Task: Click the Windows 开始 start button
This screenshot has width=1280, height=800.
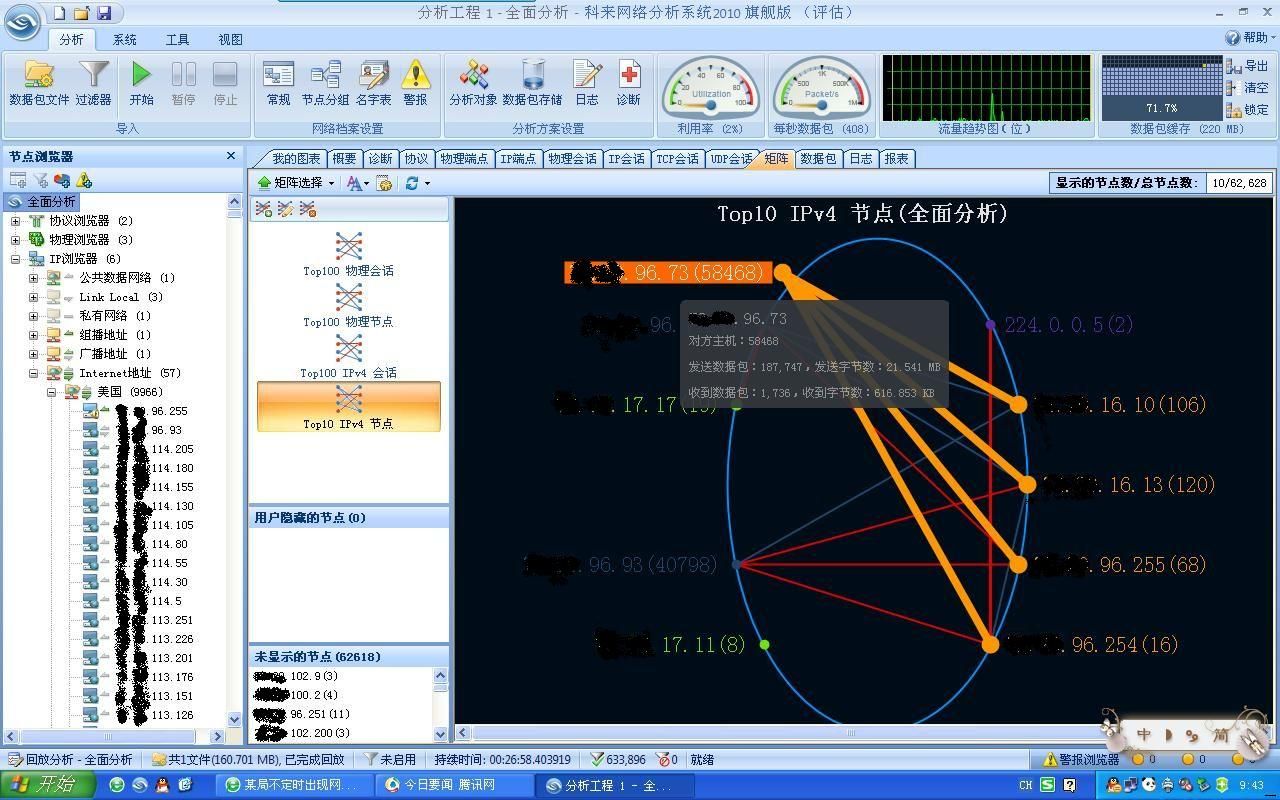Action: tap(47, 785)
